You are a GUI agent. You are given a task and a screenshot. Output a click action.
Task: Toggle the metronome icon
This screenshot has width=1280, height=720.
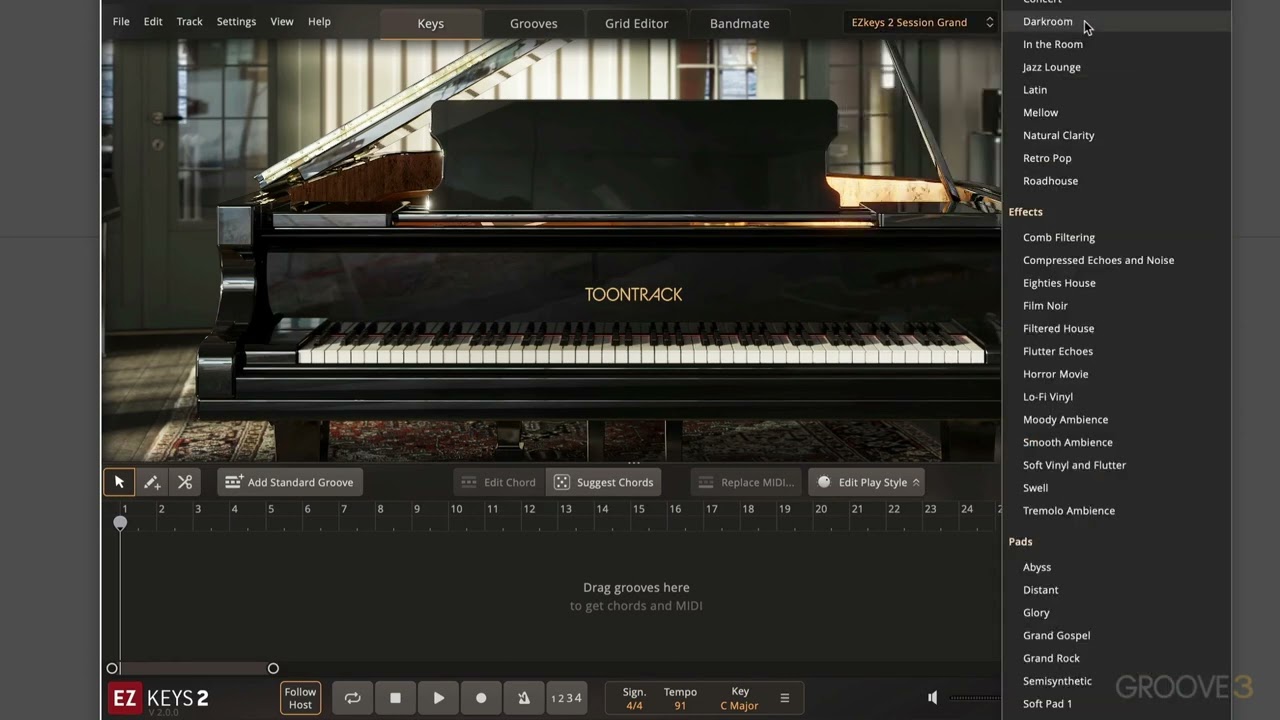[524, 698]
